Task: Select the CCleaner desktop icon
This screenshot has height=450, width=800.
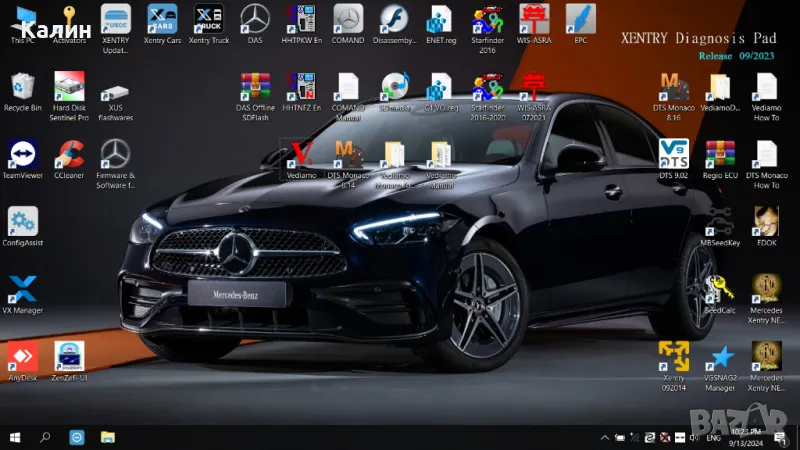Action: click(x=69, y=155)
